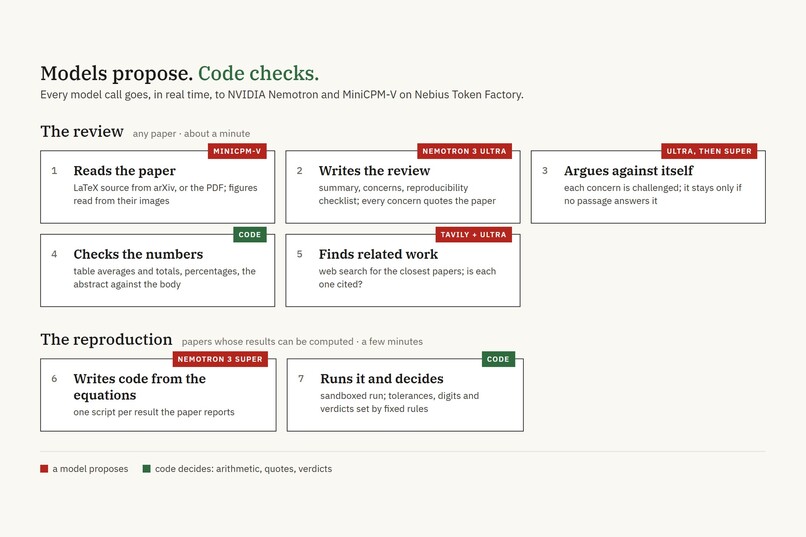Click 'sandboxed run; tolerances' description

[x=399, y=402]
